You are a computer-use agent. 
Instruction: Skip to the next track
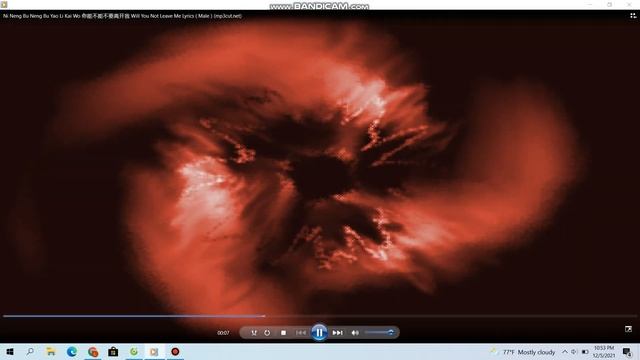pyautogui.click(x=338, y=333)
